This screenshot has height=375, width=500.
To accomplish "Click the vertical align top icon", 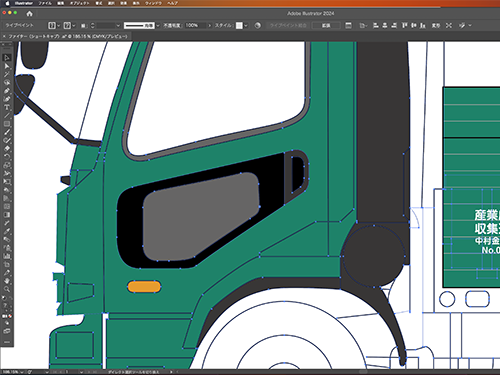I will [405, 25].
